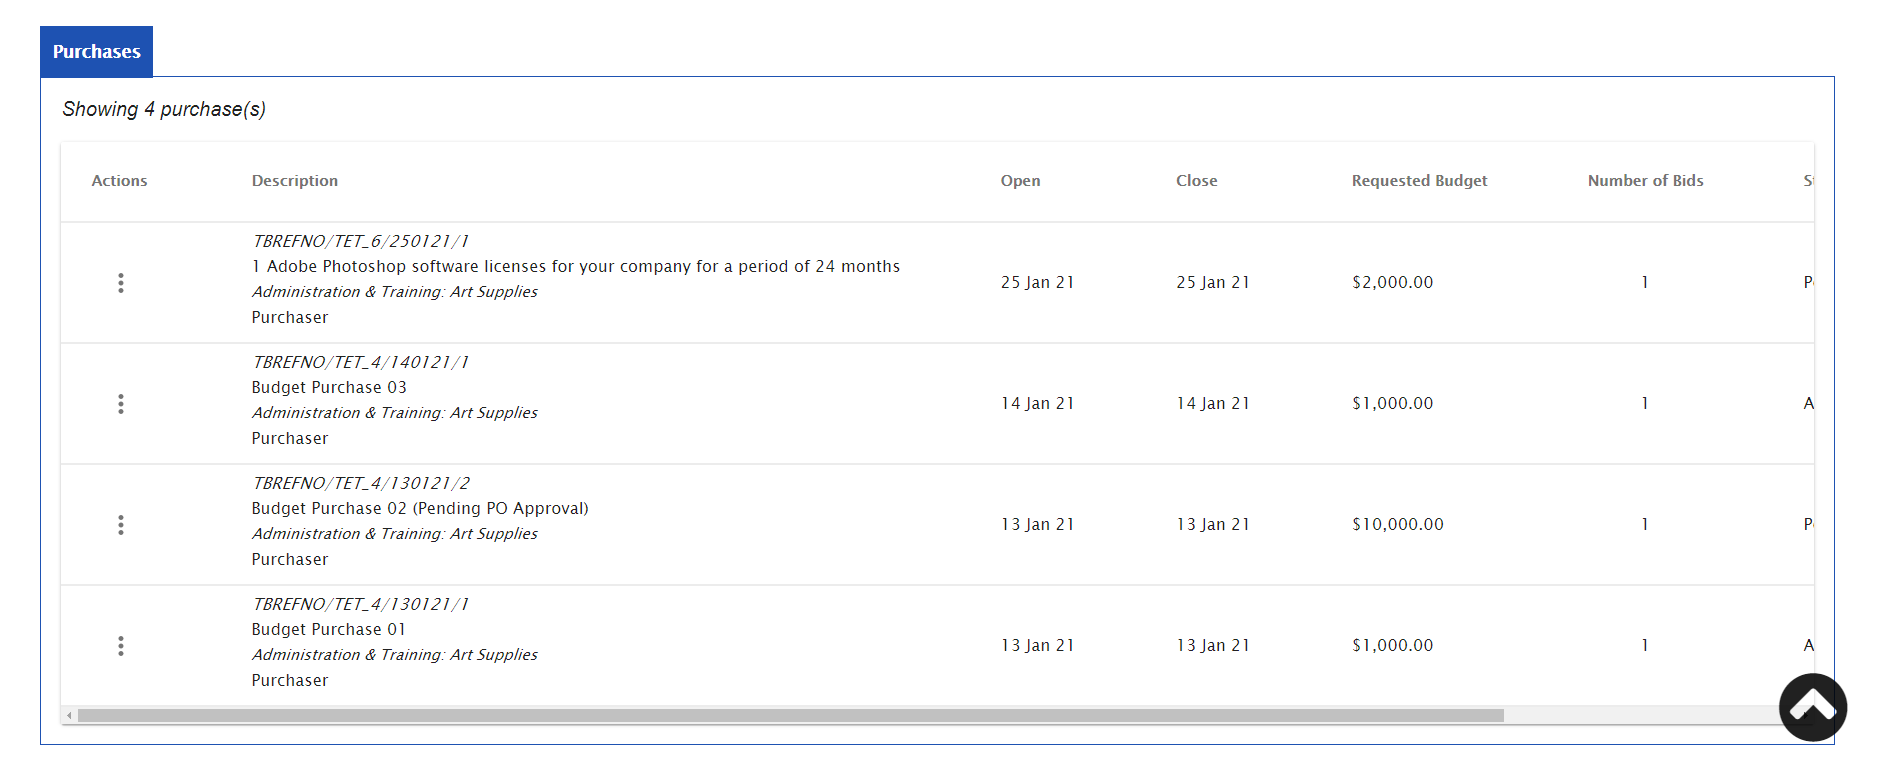This screenshot has width=1882, height=758.
Task: Open reference TBREFNO/TET_4/130121/2
Action: tap(361, 483)
